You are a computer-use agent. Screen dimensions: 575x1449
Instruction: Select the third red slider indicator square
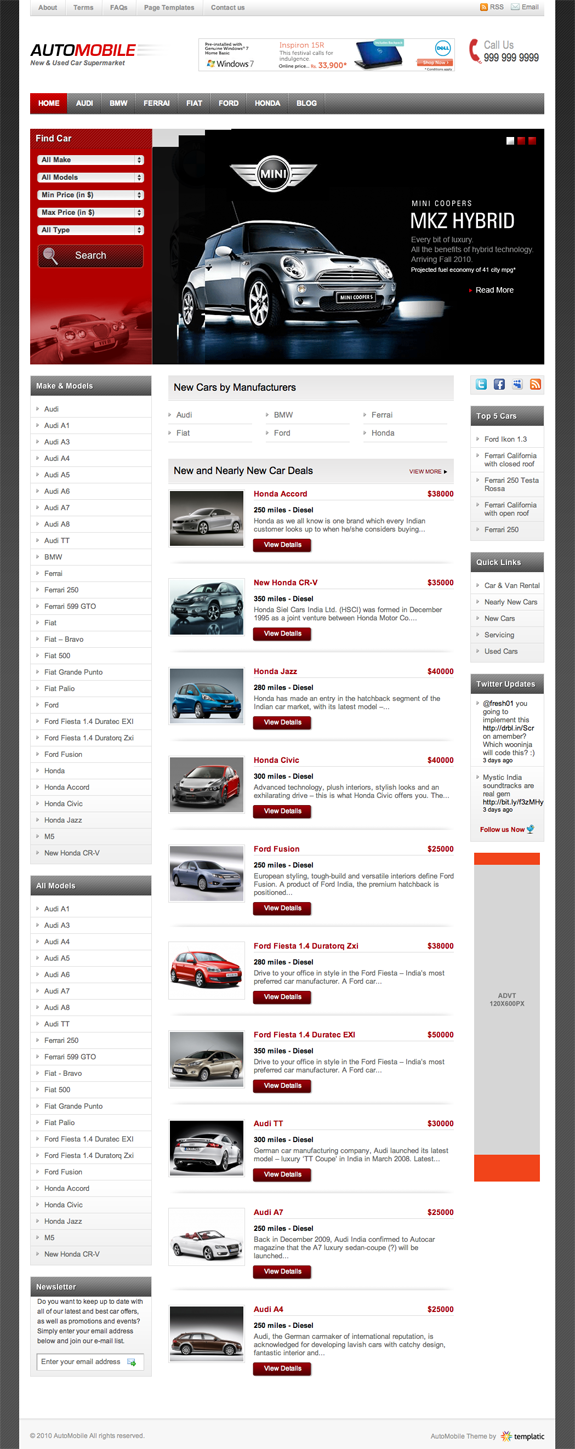tap(532, 141)
